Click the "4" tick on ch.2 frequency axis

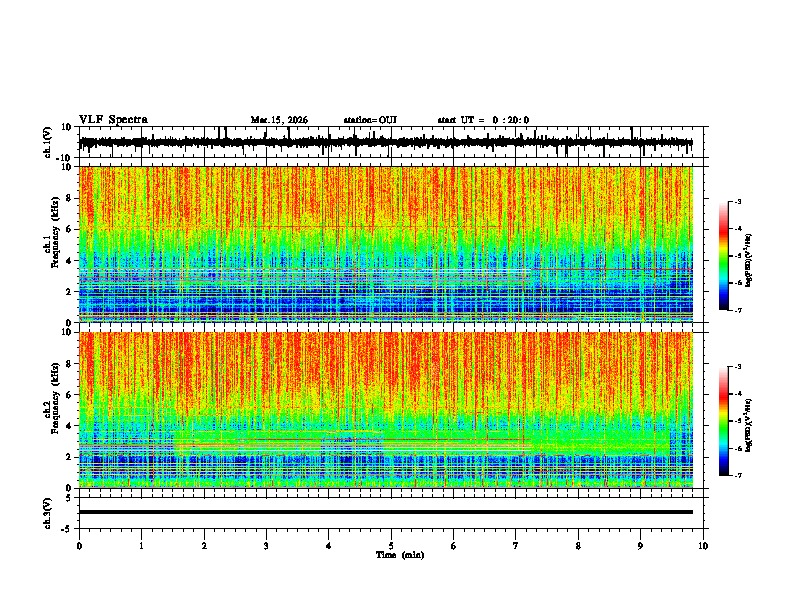click(70, 426)
